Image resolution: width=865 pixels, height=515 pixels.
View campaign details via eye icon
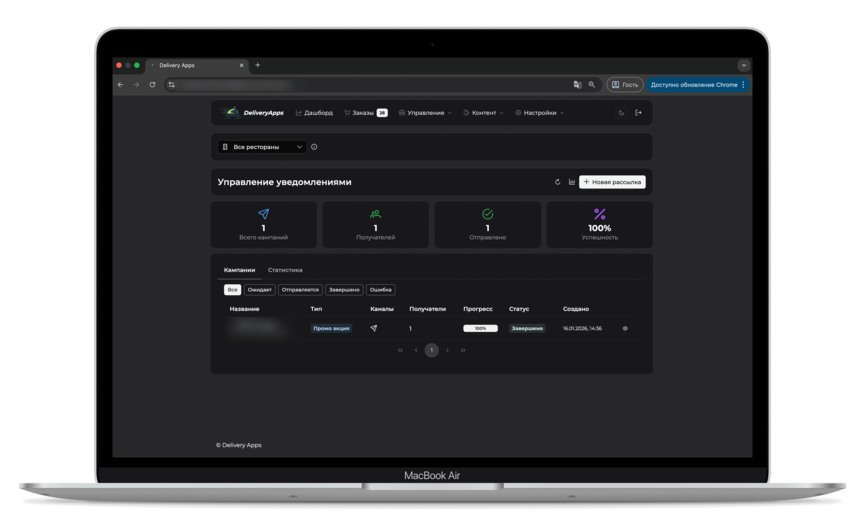(625, 328)
